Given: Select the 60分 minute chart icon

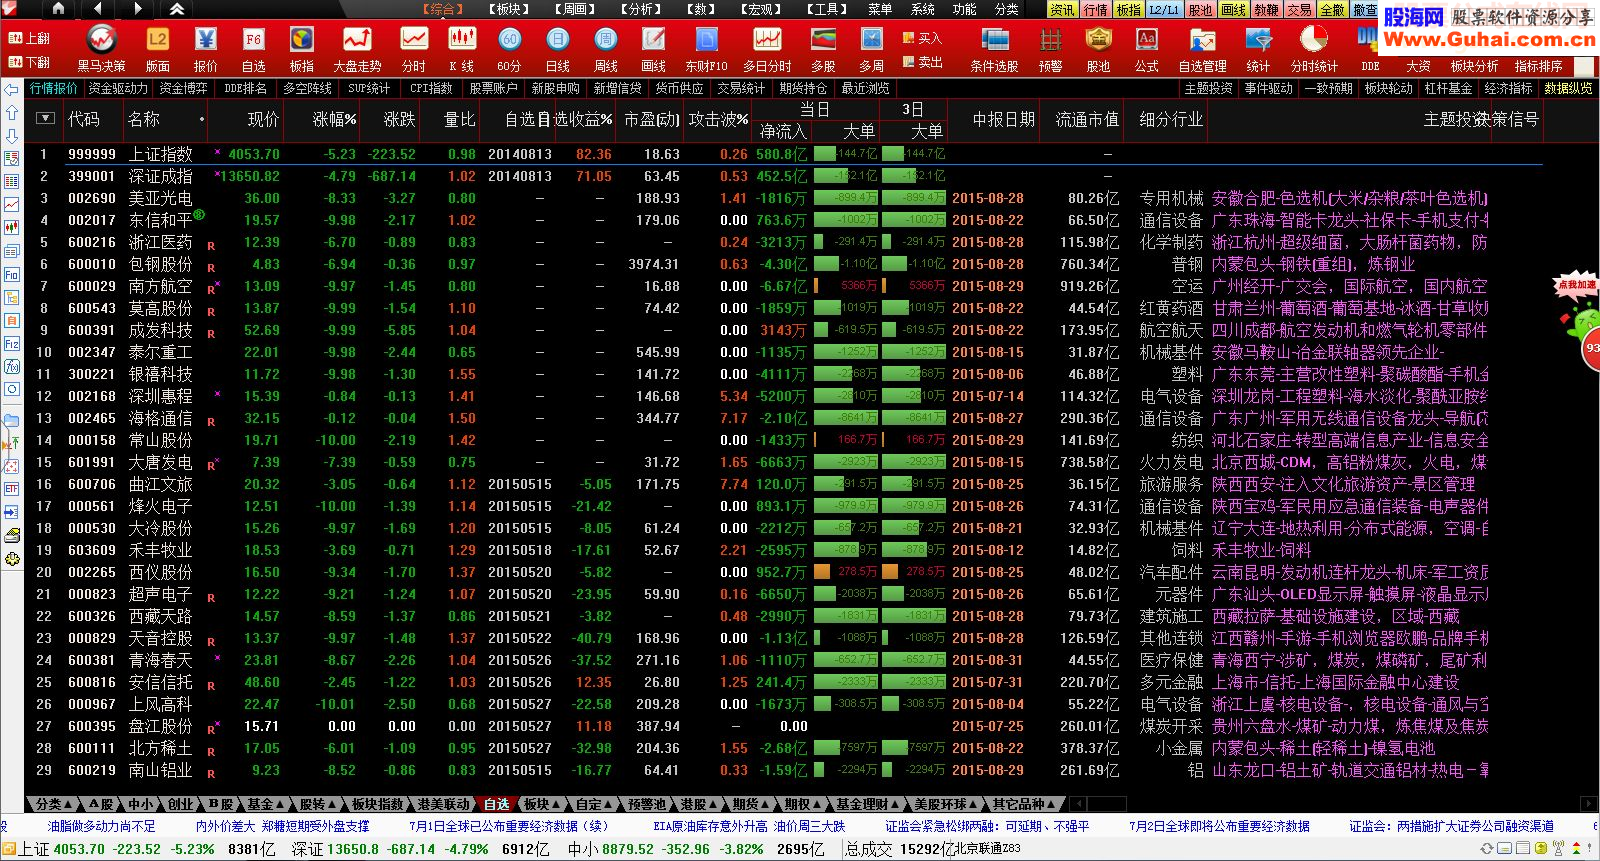Looking at the screenshot, I should point(509,48).
